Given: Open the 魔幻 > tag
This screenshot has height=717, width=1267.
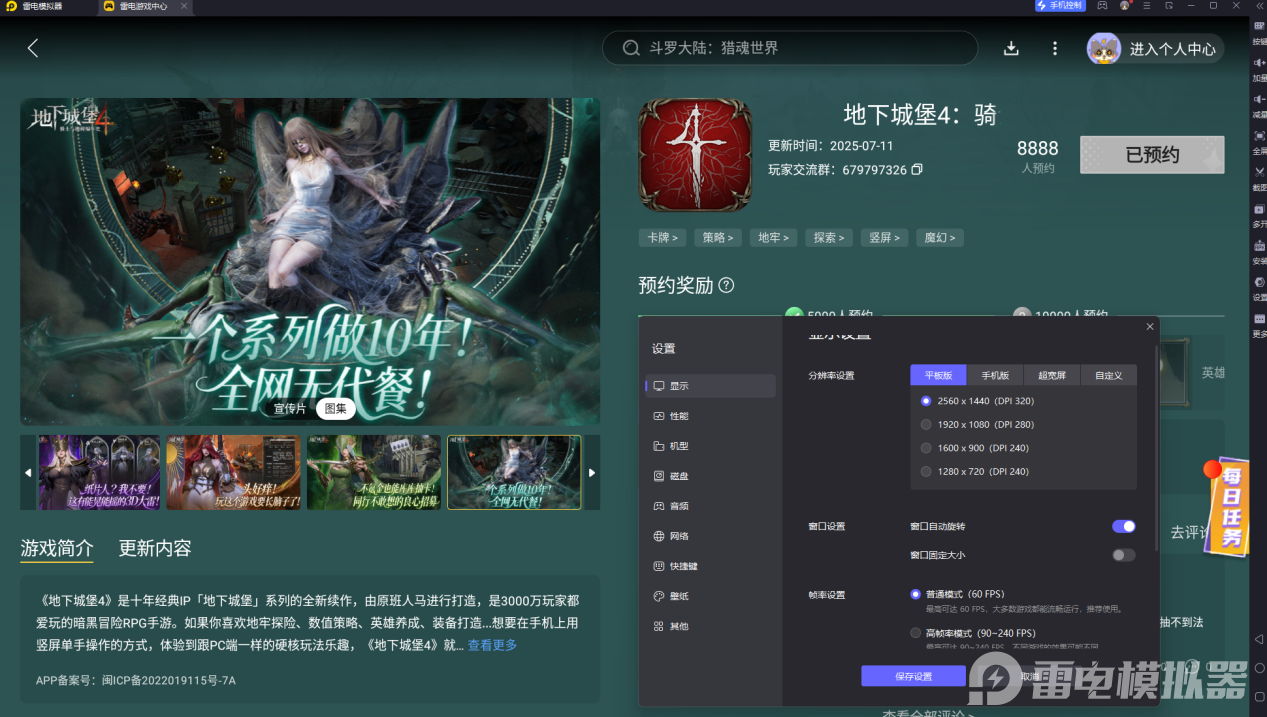Looking at the screenshot, I should pyautogui.click(x=940, y=238).
